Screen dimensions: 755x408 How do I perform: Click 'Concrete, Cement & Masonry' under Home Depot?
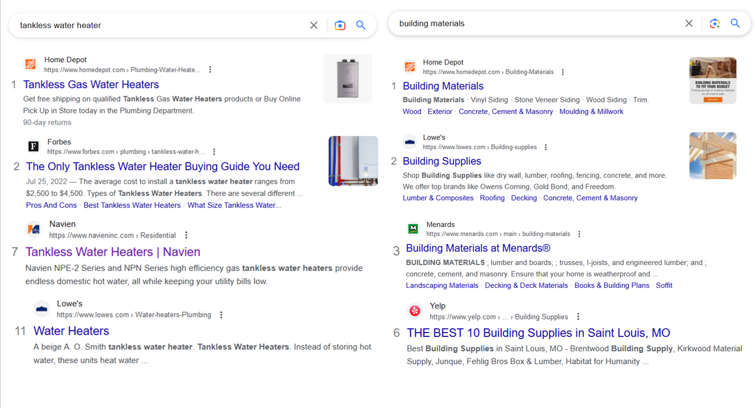click(506, 111)
